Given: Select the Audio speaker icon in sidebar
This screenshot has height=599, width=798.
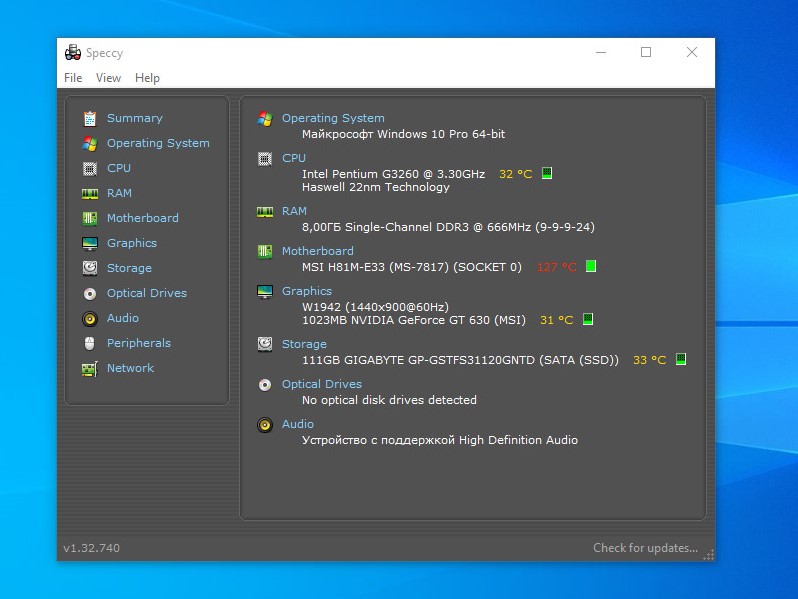Looking at the screenshot, I should point(90,318).
